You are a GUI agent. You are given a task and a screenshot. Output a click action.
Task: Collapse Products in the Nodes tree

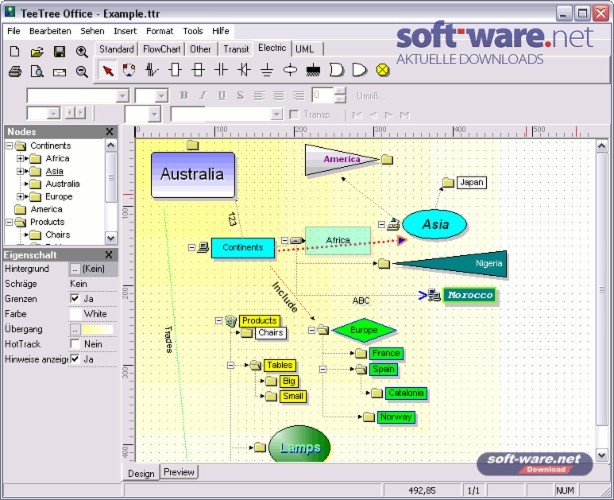(x=9, y=222)
